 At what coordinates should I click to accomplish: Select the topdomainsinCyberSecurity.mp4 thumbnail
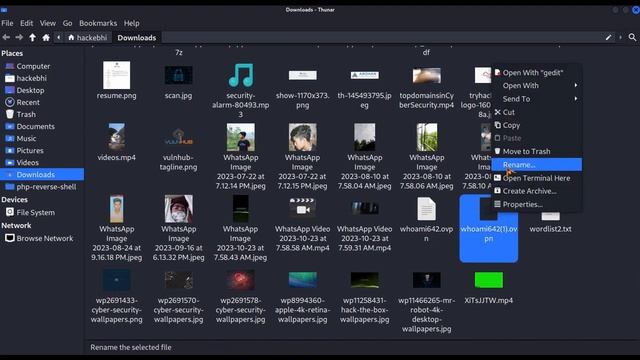(427, 76)
